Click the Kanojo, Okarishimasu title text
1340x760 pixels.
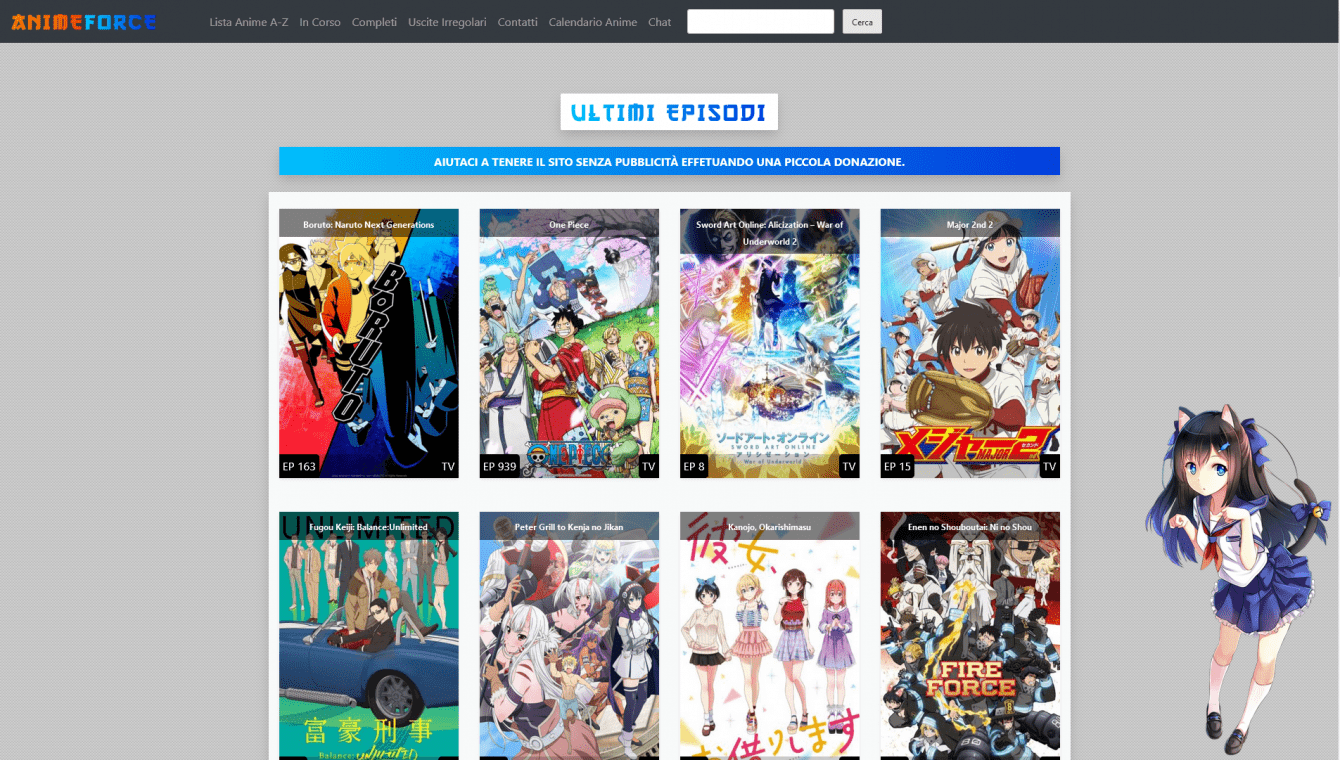(770, 527)
